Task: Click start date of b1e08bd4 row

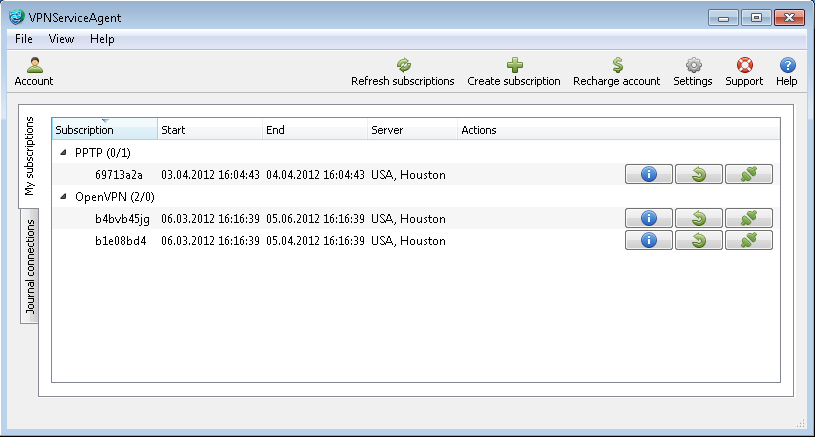Action: [x=210, y=241]
